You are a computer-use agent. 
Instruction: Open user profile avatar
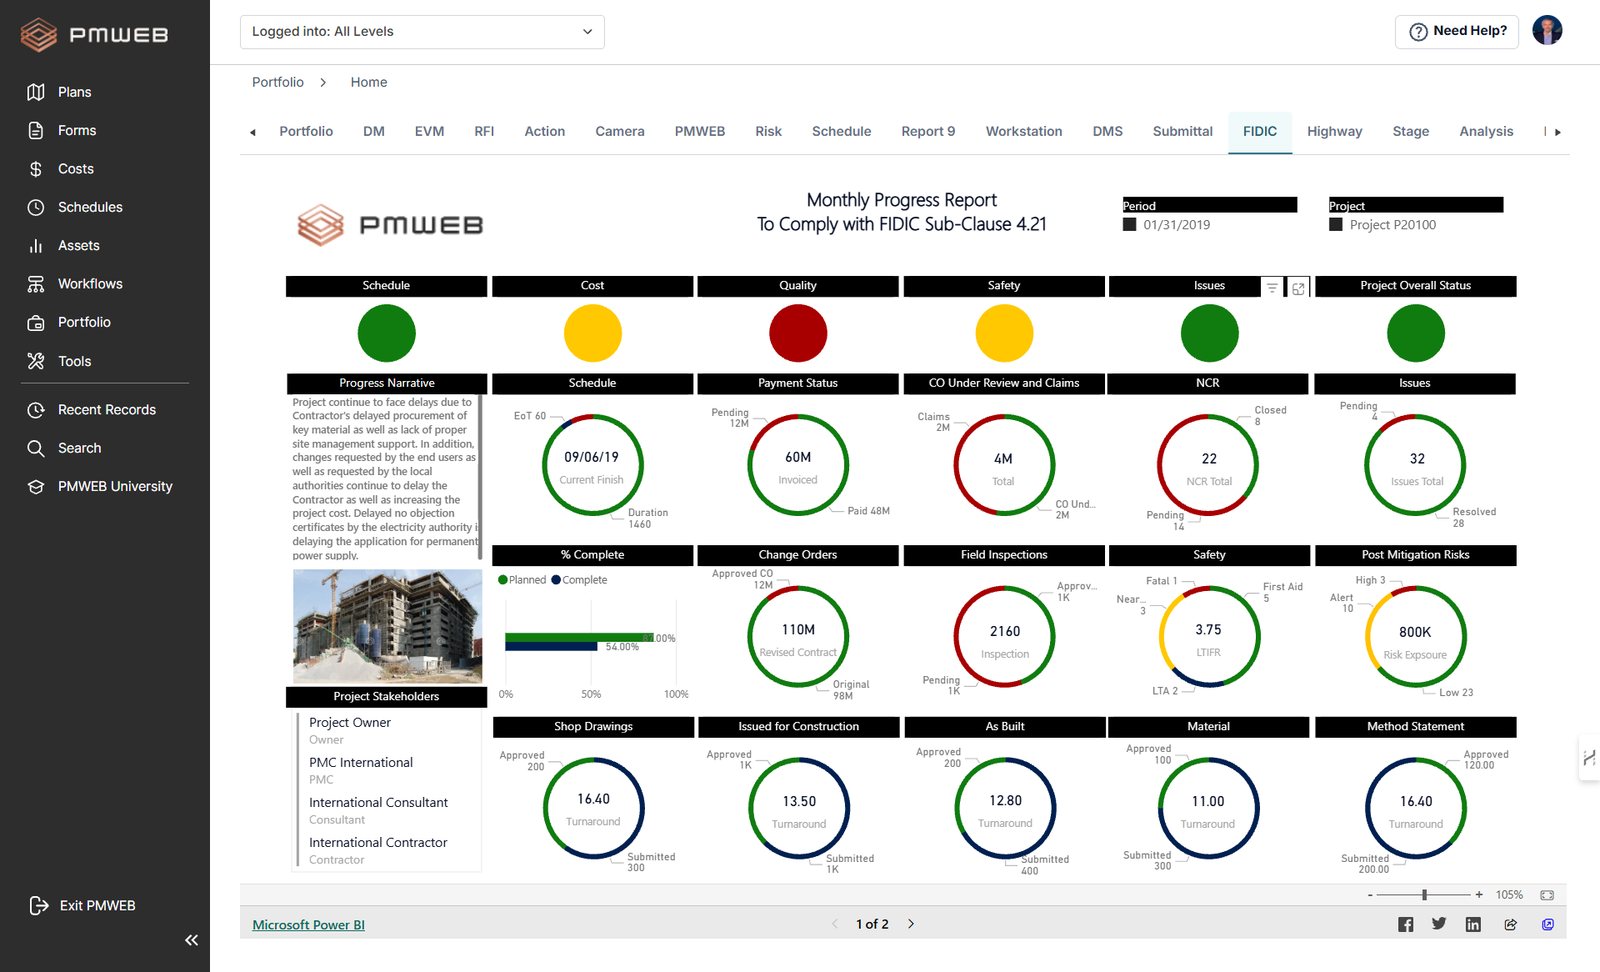click(1547, 31)
